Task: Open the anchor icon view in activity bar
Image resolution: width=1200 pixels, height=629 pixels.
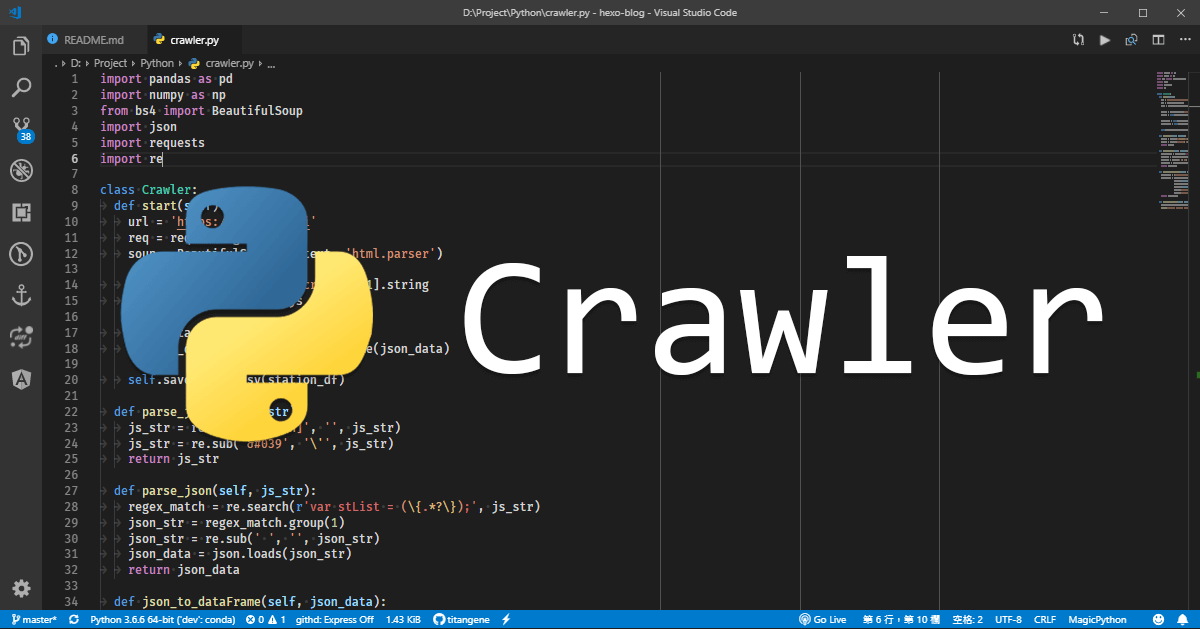Action: [x=21, y=295]
